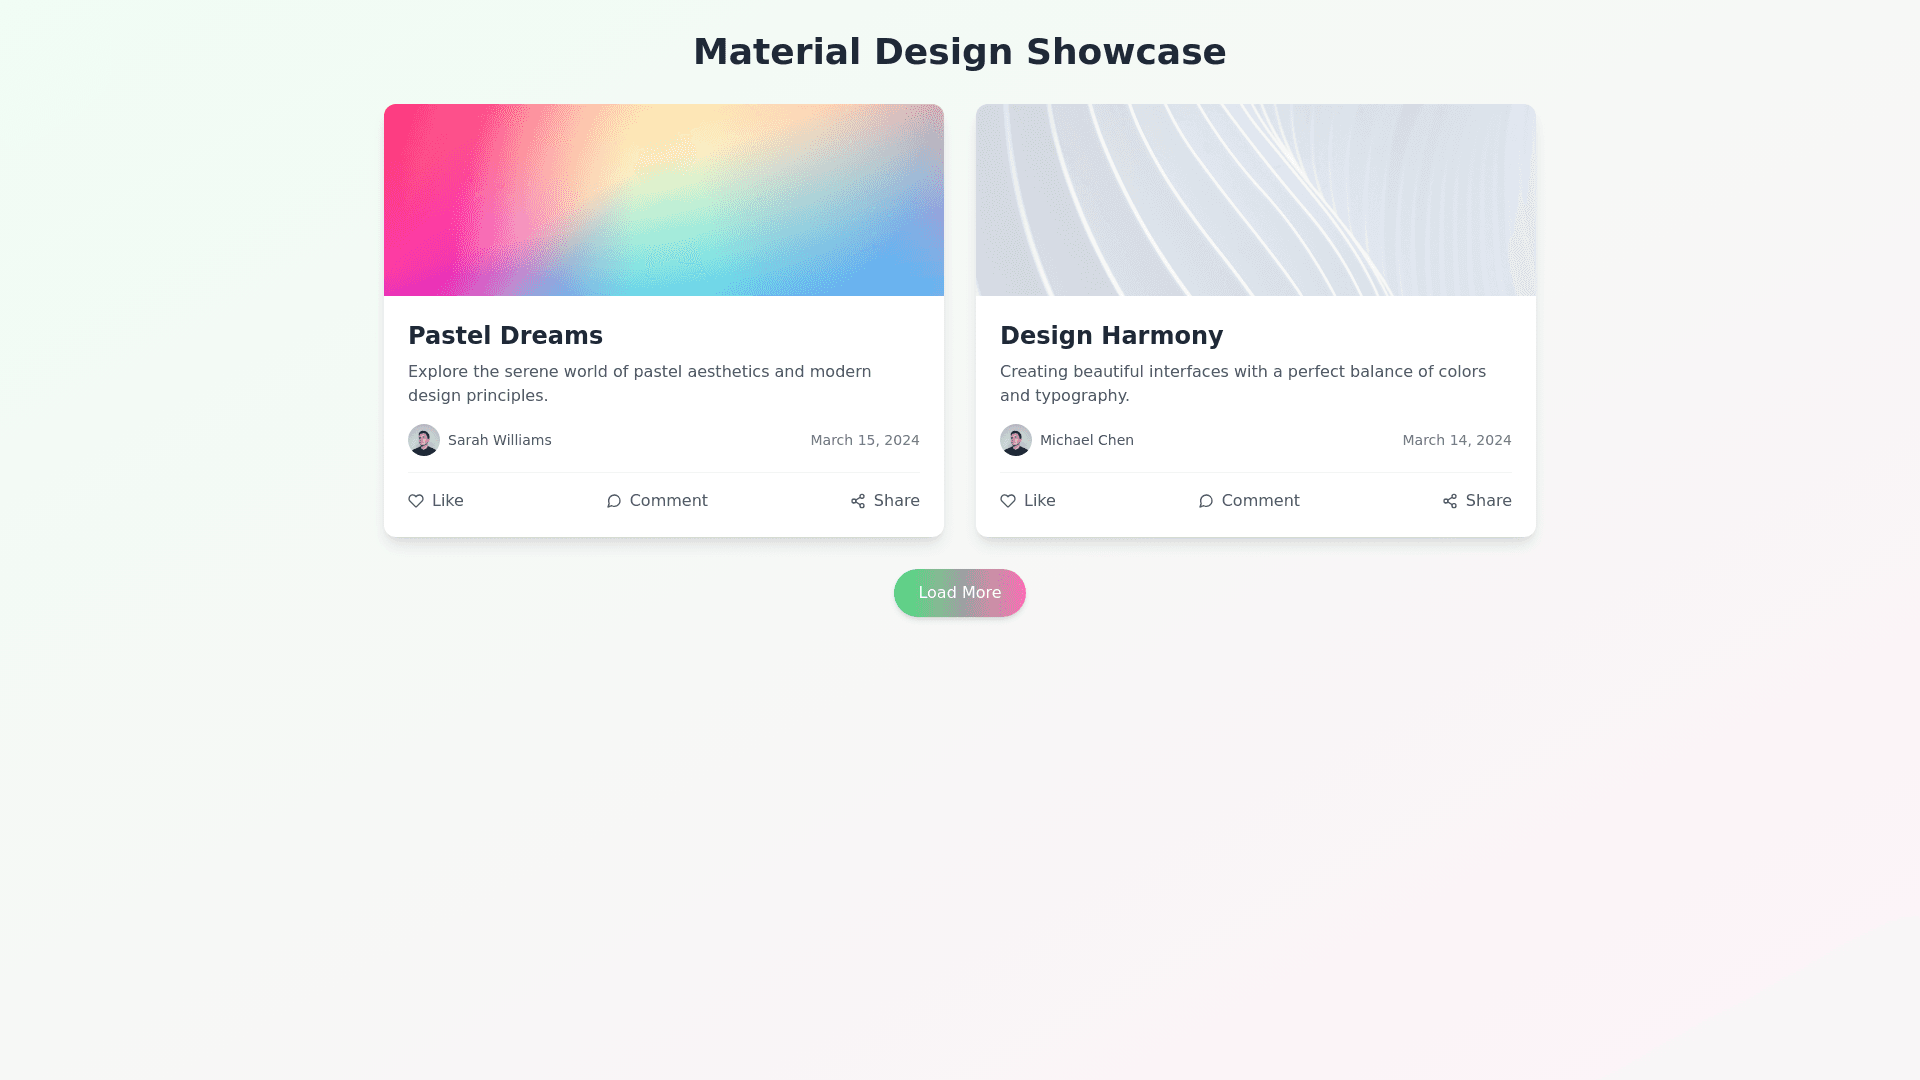Click the Sarah Williams author name
The image size is (1920, 1080).
(499, 440)
